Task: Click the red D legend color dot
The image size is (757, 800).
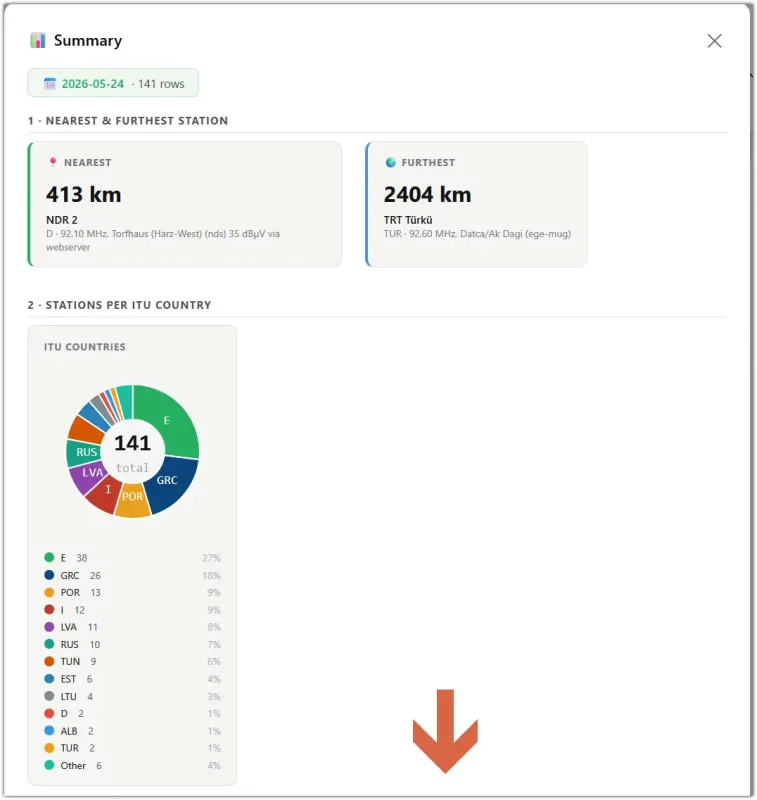Action: point(49,713)
